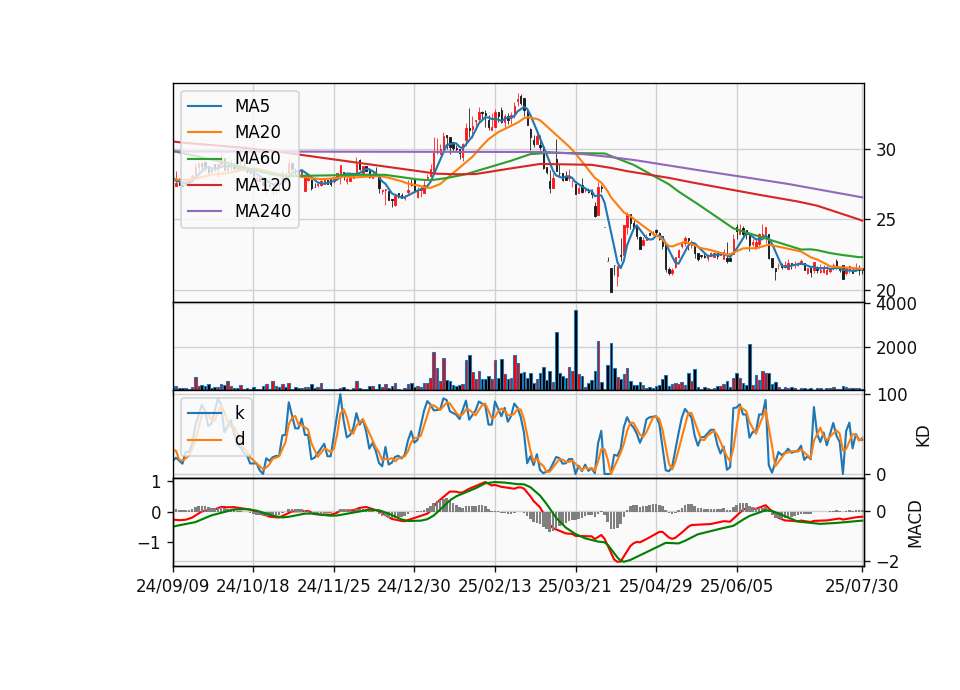Screen dimensions: 960x690
Task: Click the 25/06/05 date tick label
Action: tap(737, 586)
